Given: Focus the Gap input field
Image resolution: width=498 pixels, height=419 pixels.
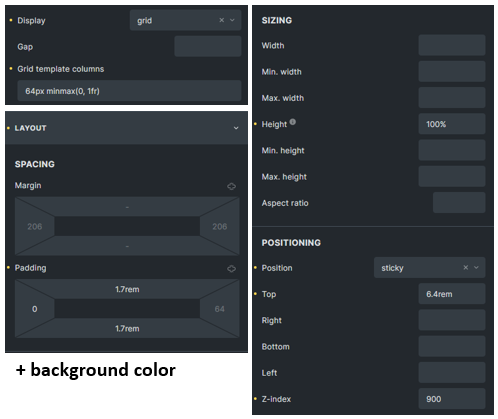Looking at the screenshot, I should click(208, 46).
